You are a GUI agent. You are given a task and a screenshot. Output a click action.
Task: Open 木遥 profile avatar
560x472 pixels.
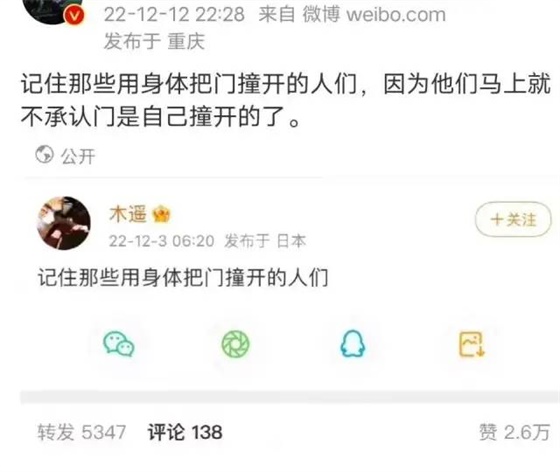64,223
